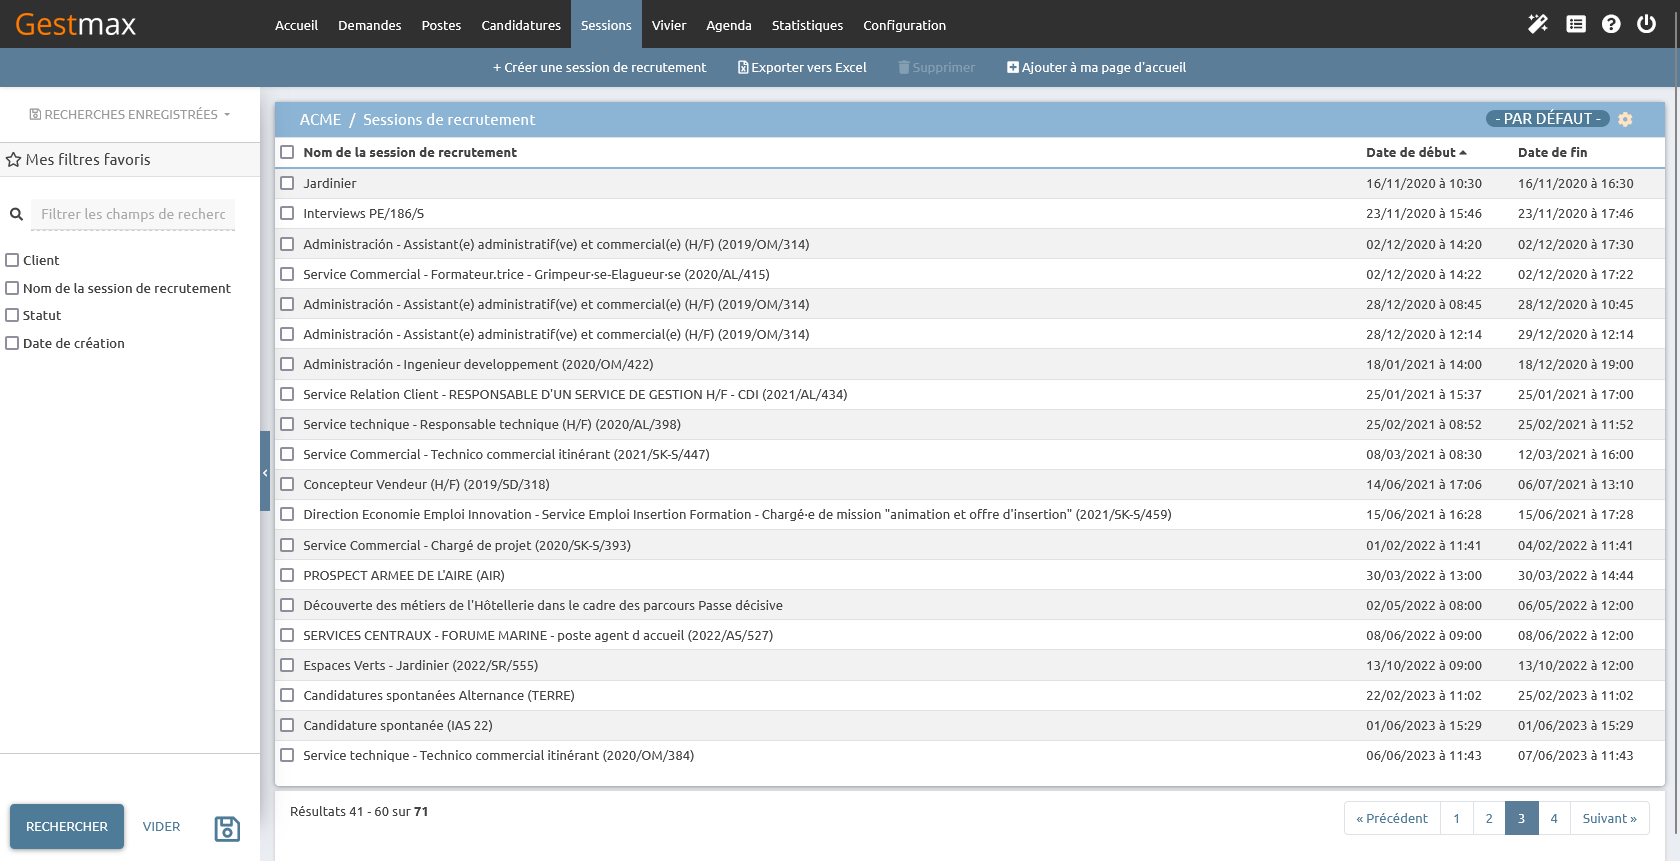
Task: Click the star icon of Mes filtres favoris
Action: (x=14, y=160)
